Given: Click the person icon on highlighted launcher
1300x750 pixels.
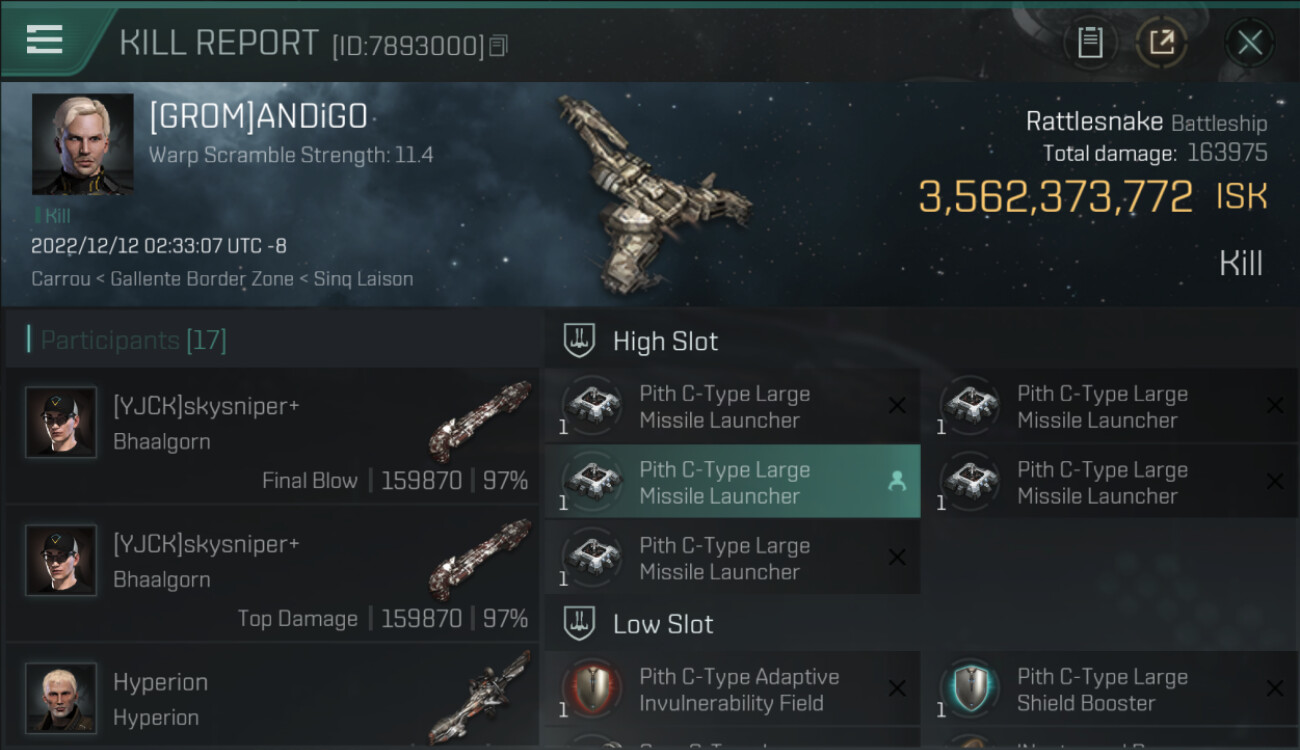Looking at the screenshot, I should coord(897,481).
